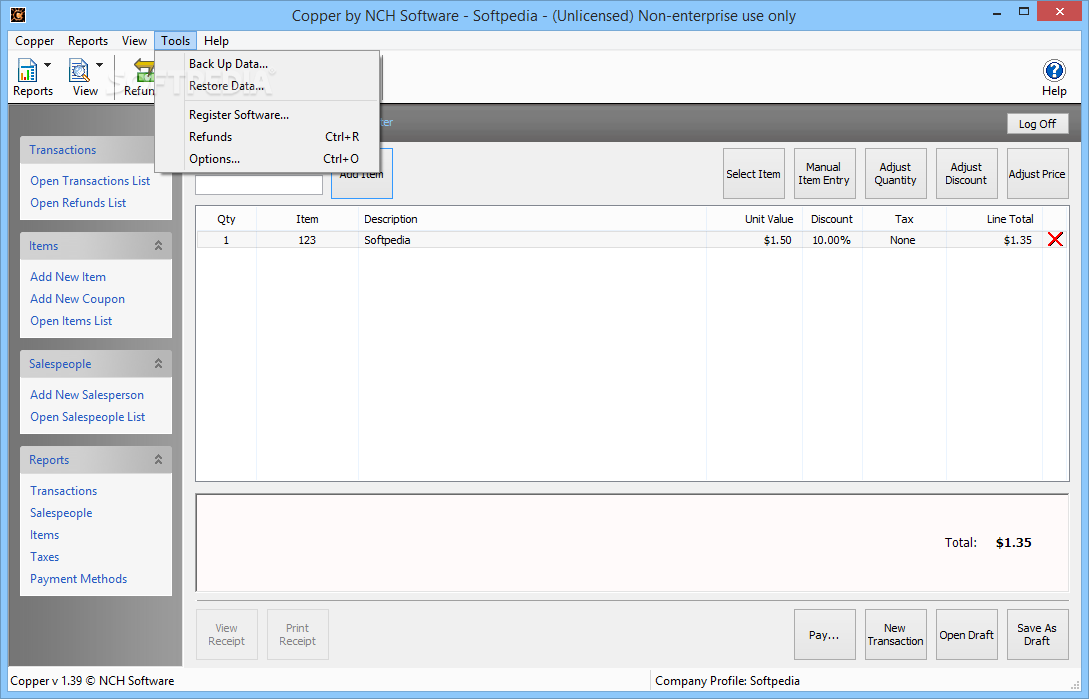The width and height of the screenshot is (1089, 699).
Task: Collapse the Items sidebar panel
Action: 158,246
